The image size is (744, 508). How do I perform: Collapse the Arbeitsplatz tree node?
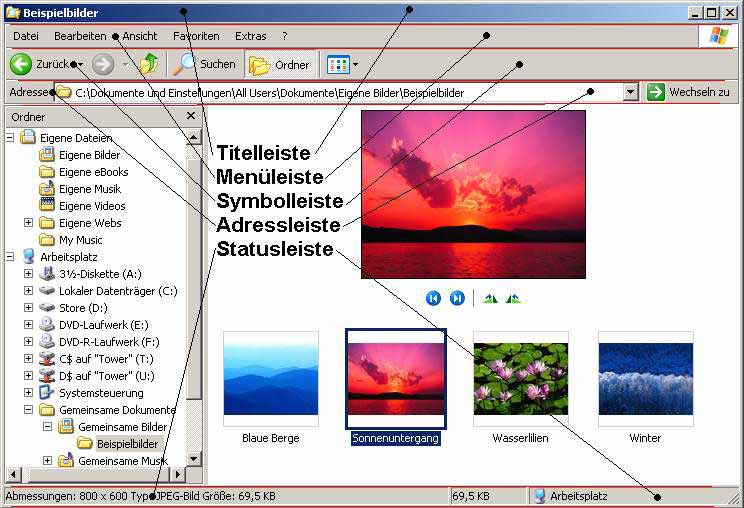click(x=10, y=257)
